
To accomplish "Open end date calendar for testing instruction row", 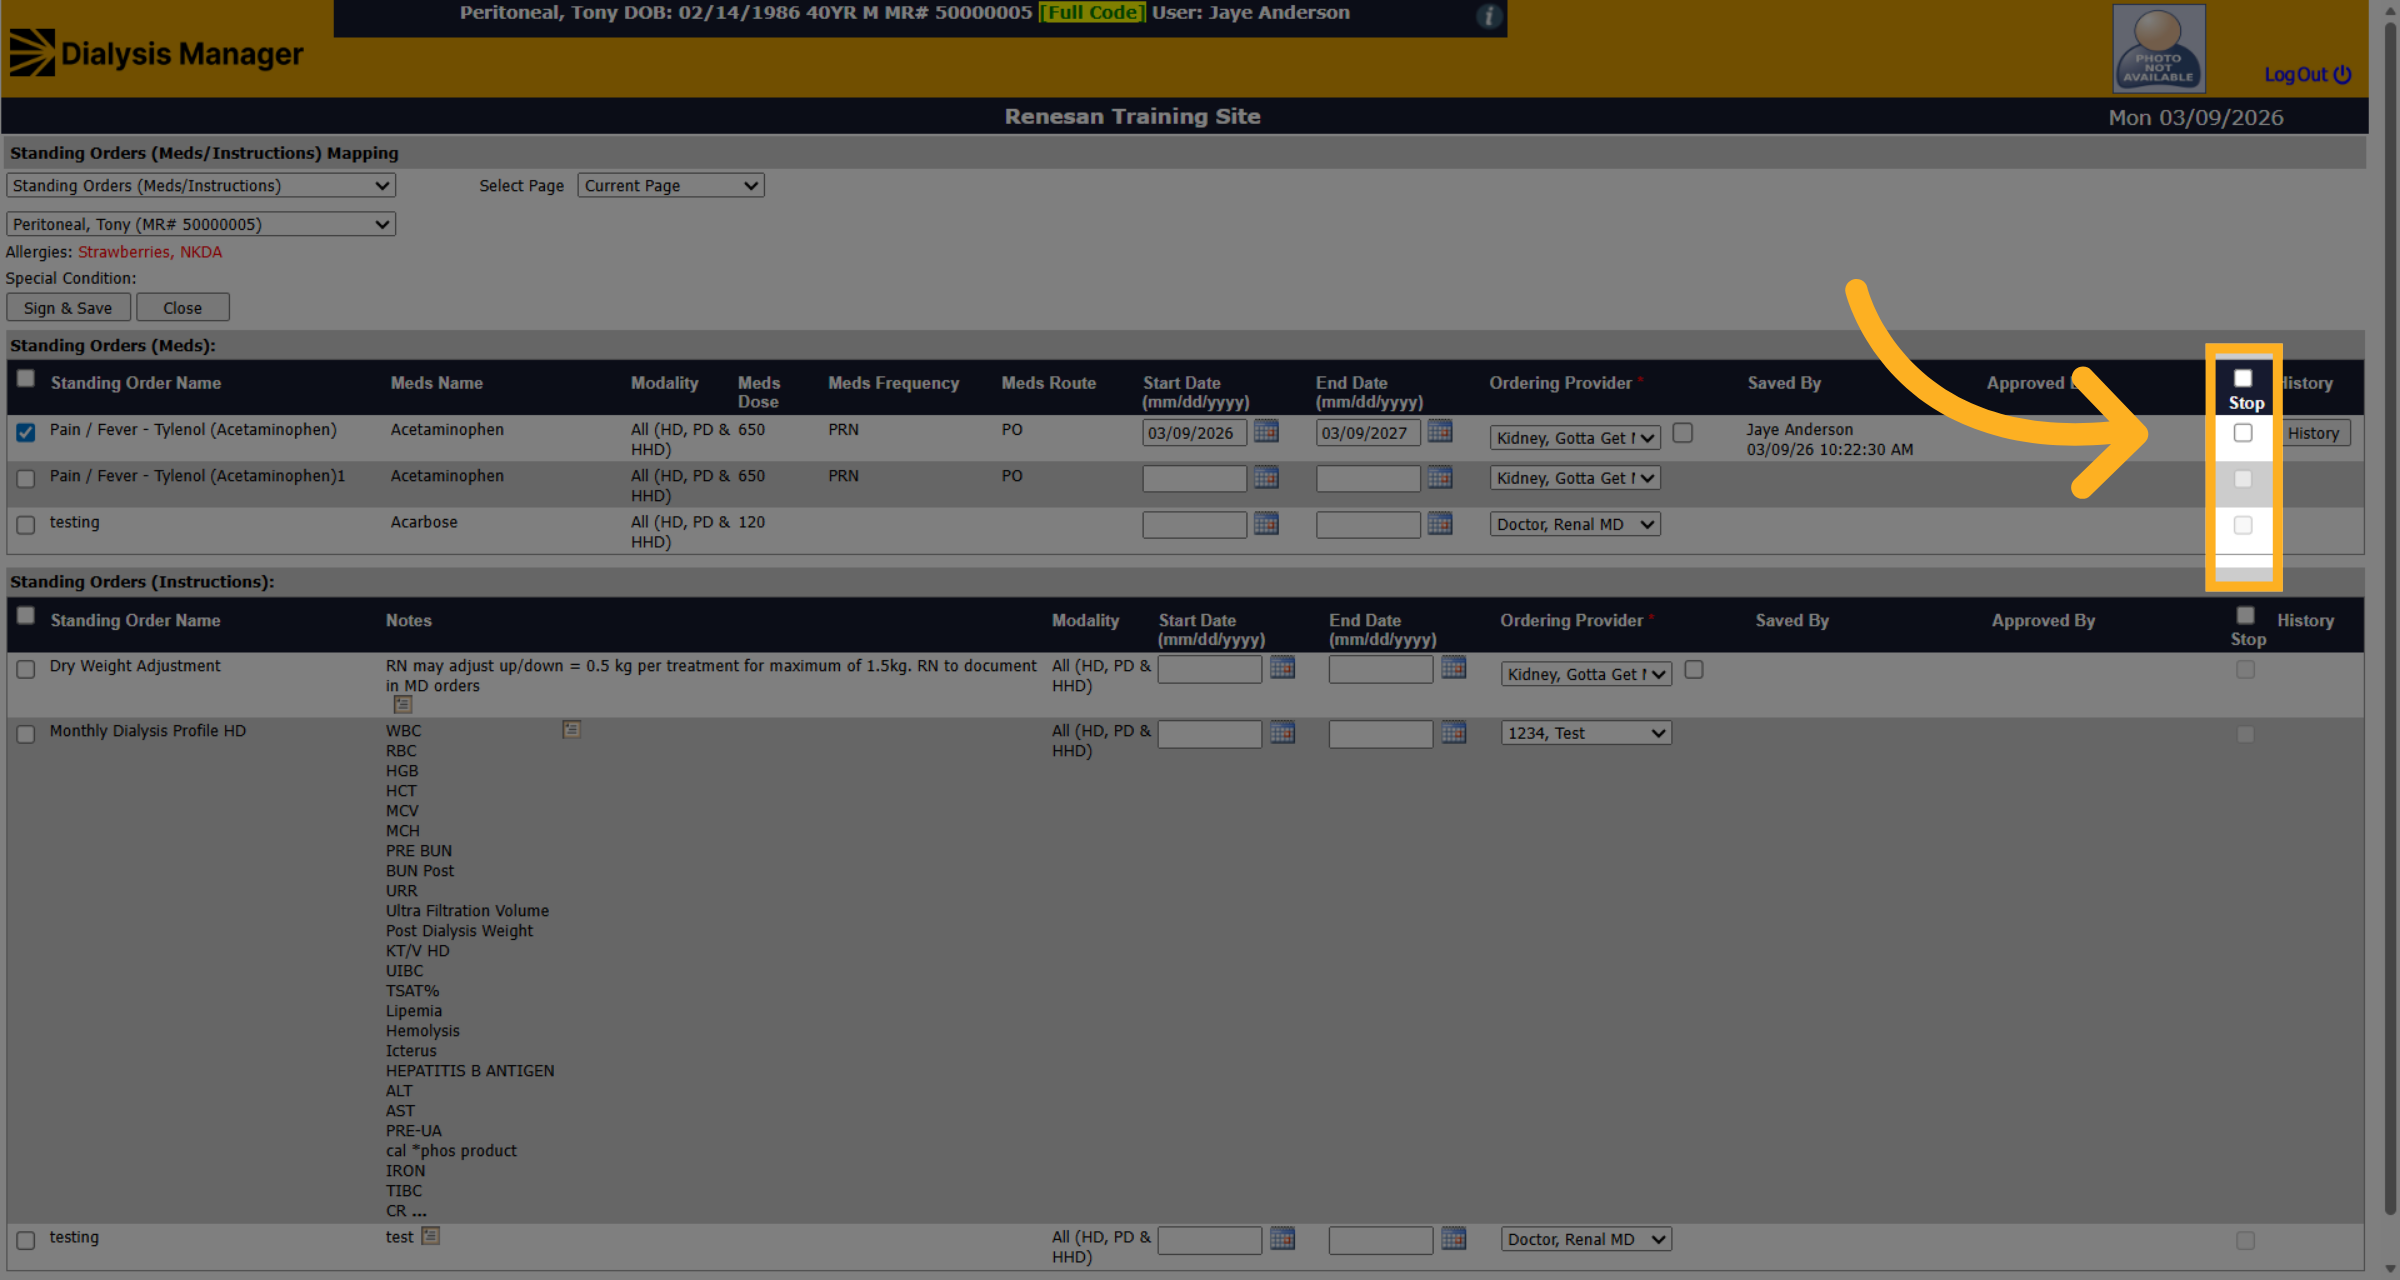I will [x=1454, y=1239].
